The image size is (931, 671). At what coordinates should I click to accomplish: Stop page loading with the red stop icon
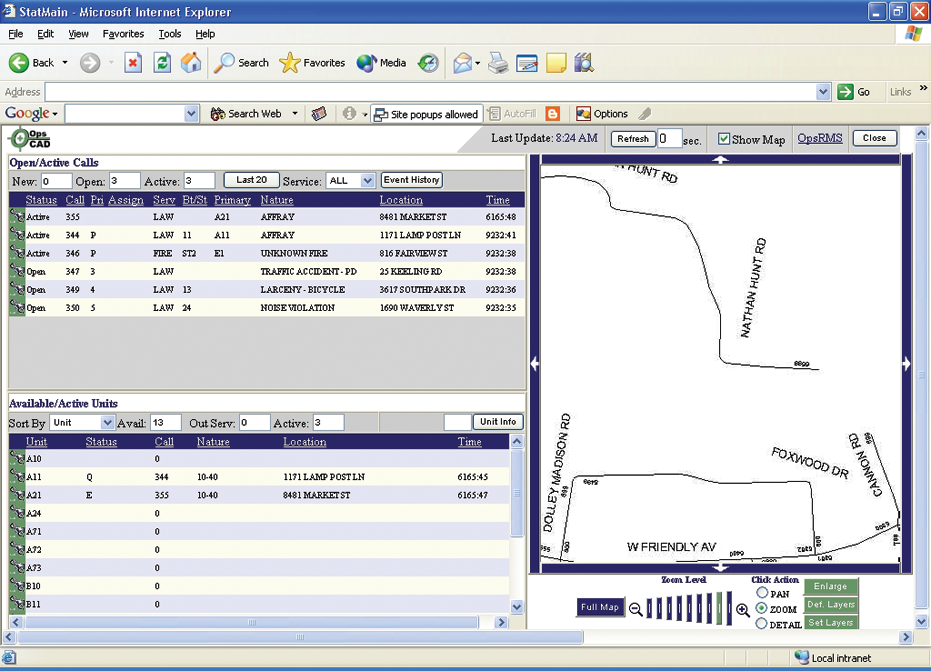[x=133, y=62]
